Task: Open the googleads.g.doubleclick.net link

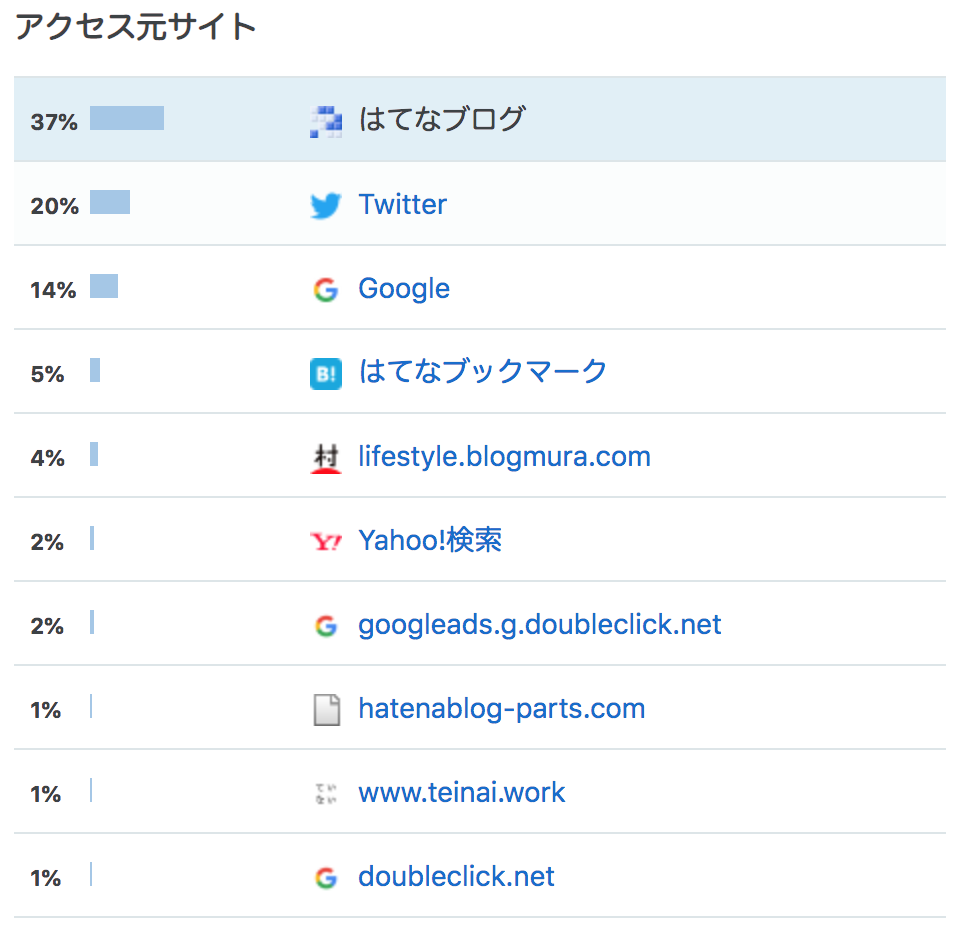Action: [539, 625]
